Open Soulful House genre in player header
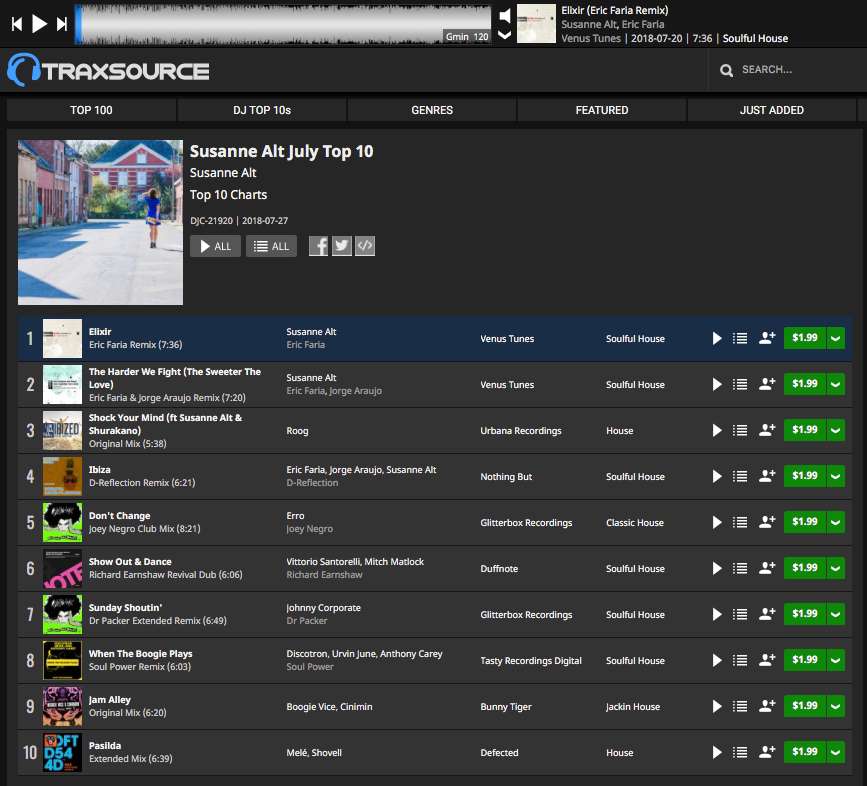The height and width of the screenshot is (786, 867). coord(755,38)
